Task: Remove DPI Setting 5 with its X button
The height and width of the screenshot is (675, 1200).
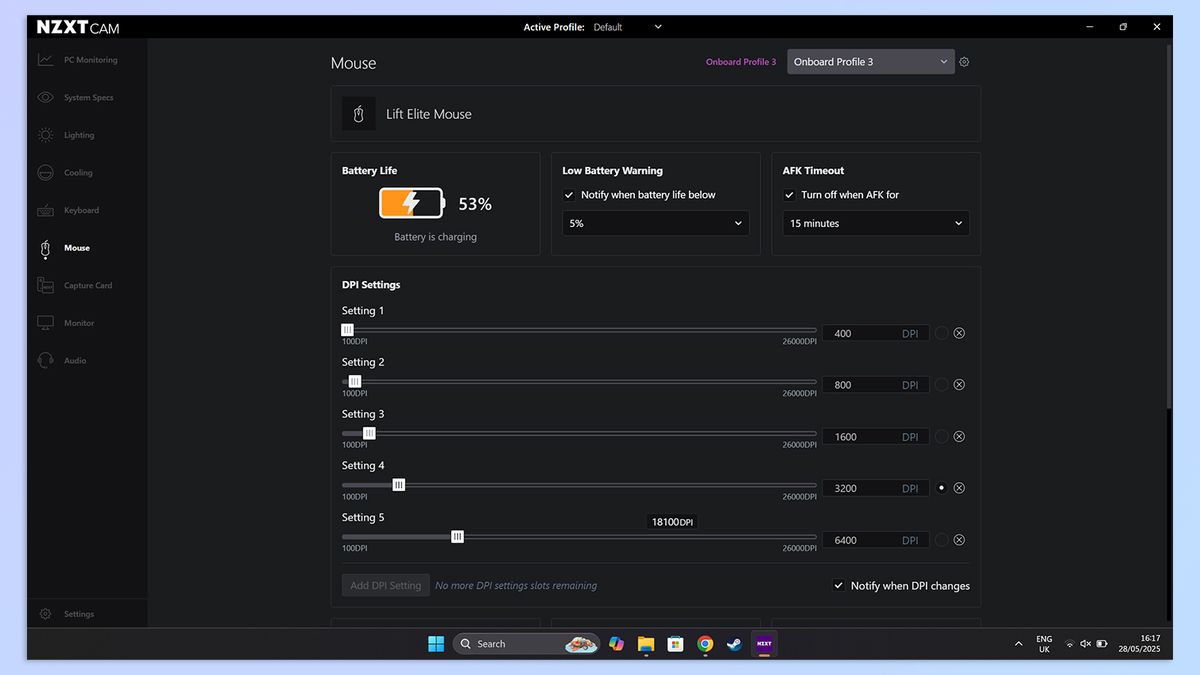Action: click(x=959, y=539)
